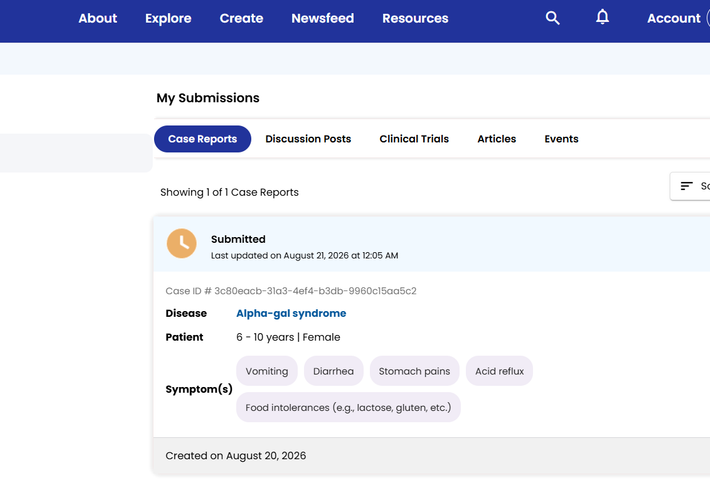Screen dimensions: 710x500
Task: Click the My Submissions heading
Action: 208,98
